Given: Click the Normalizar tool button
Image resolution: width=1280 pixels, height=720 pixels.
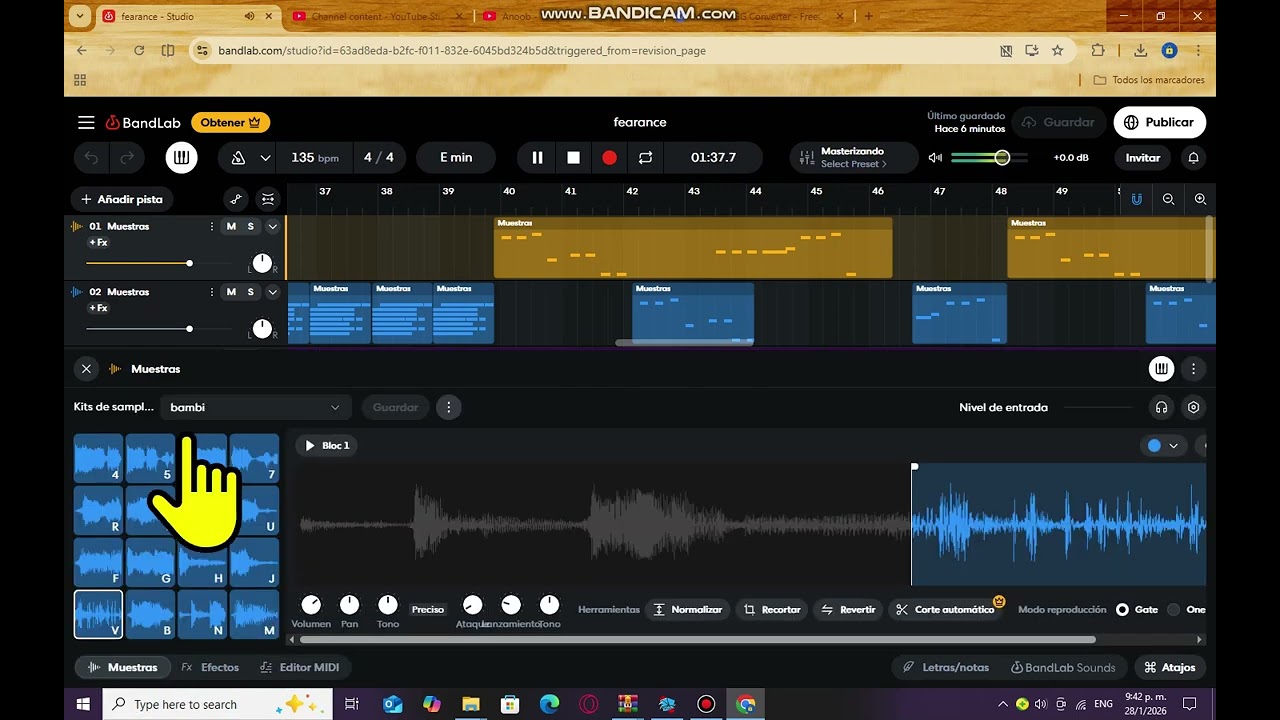Looking at the screenshot, I should point(687,609).
